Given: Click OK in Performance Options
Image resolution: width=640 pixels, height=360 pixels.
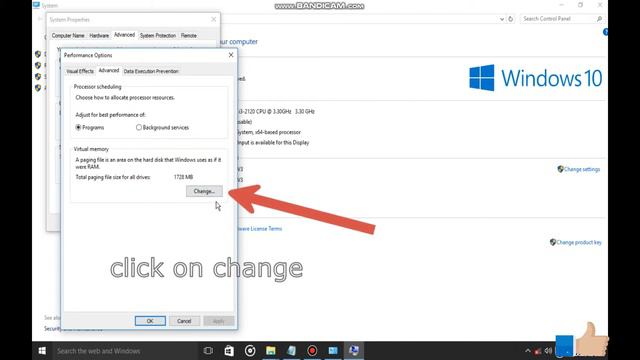Looking at the screenshot, I should click(150, 321).
